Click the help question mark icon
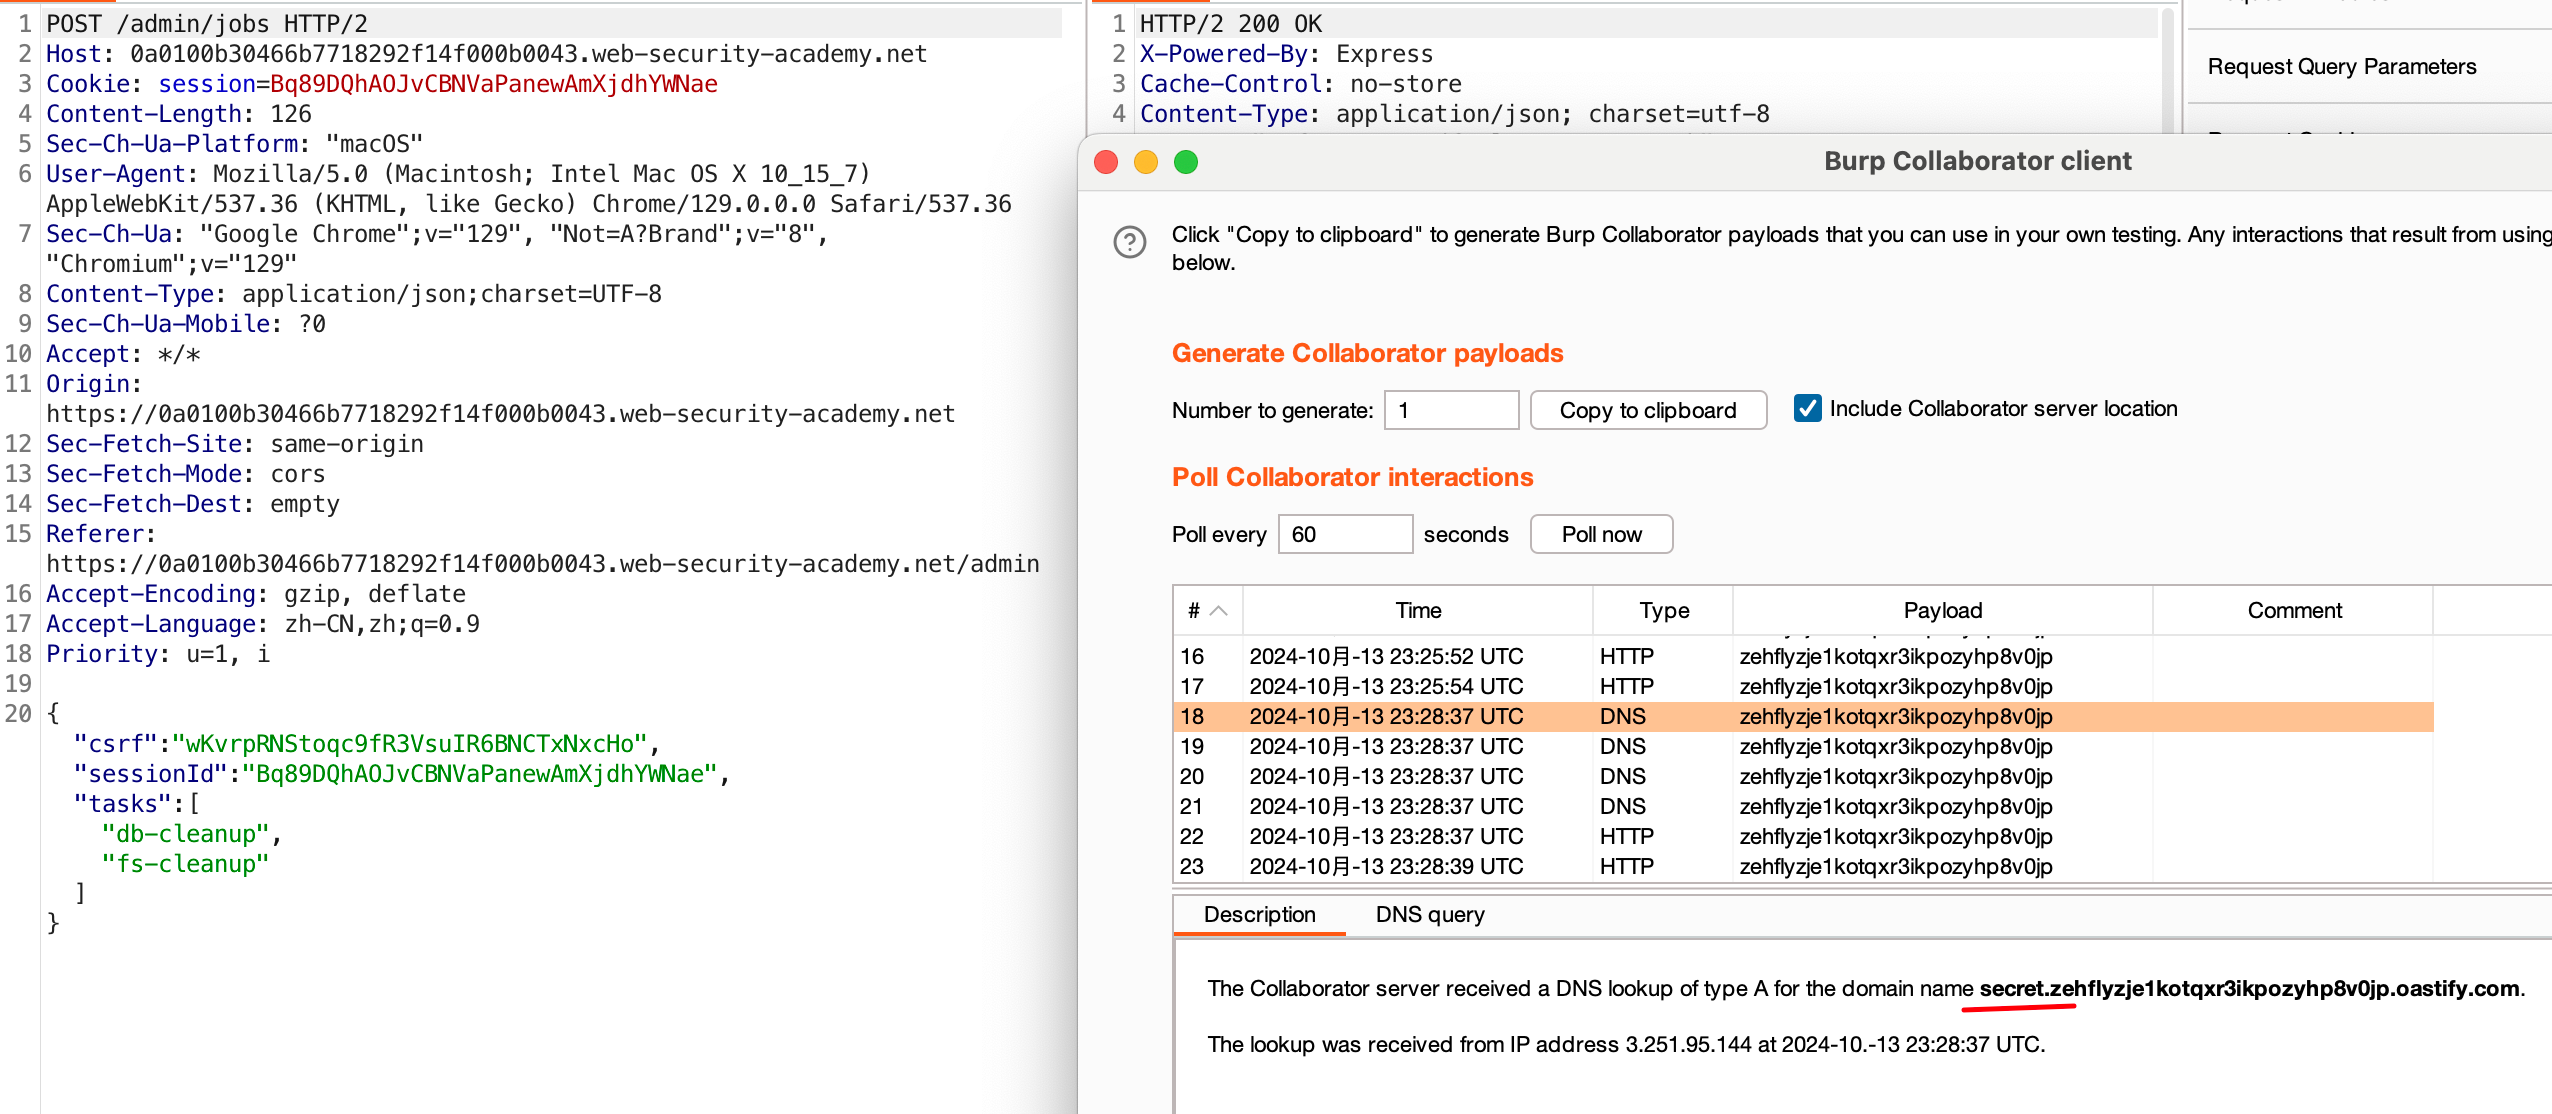 pyautogui.click(x=1130, y=243)
